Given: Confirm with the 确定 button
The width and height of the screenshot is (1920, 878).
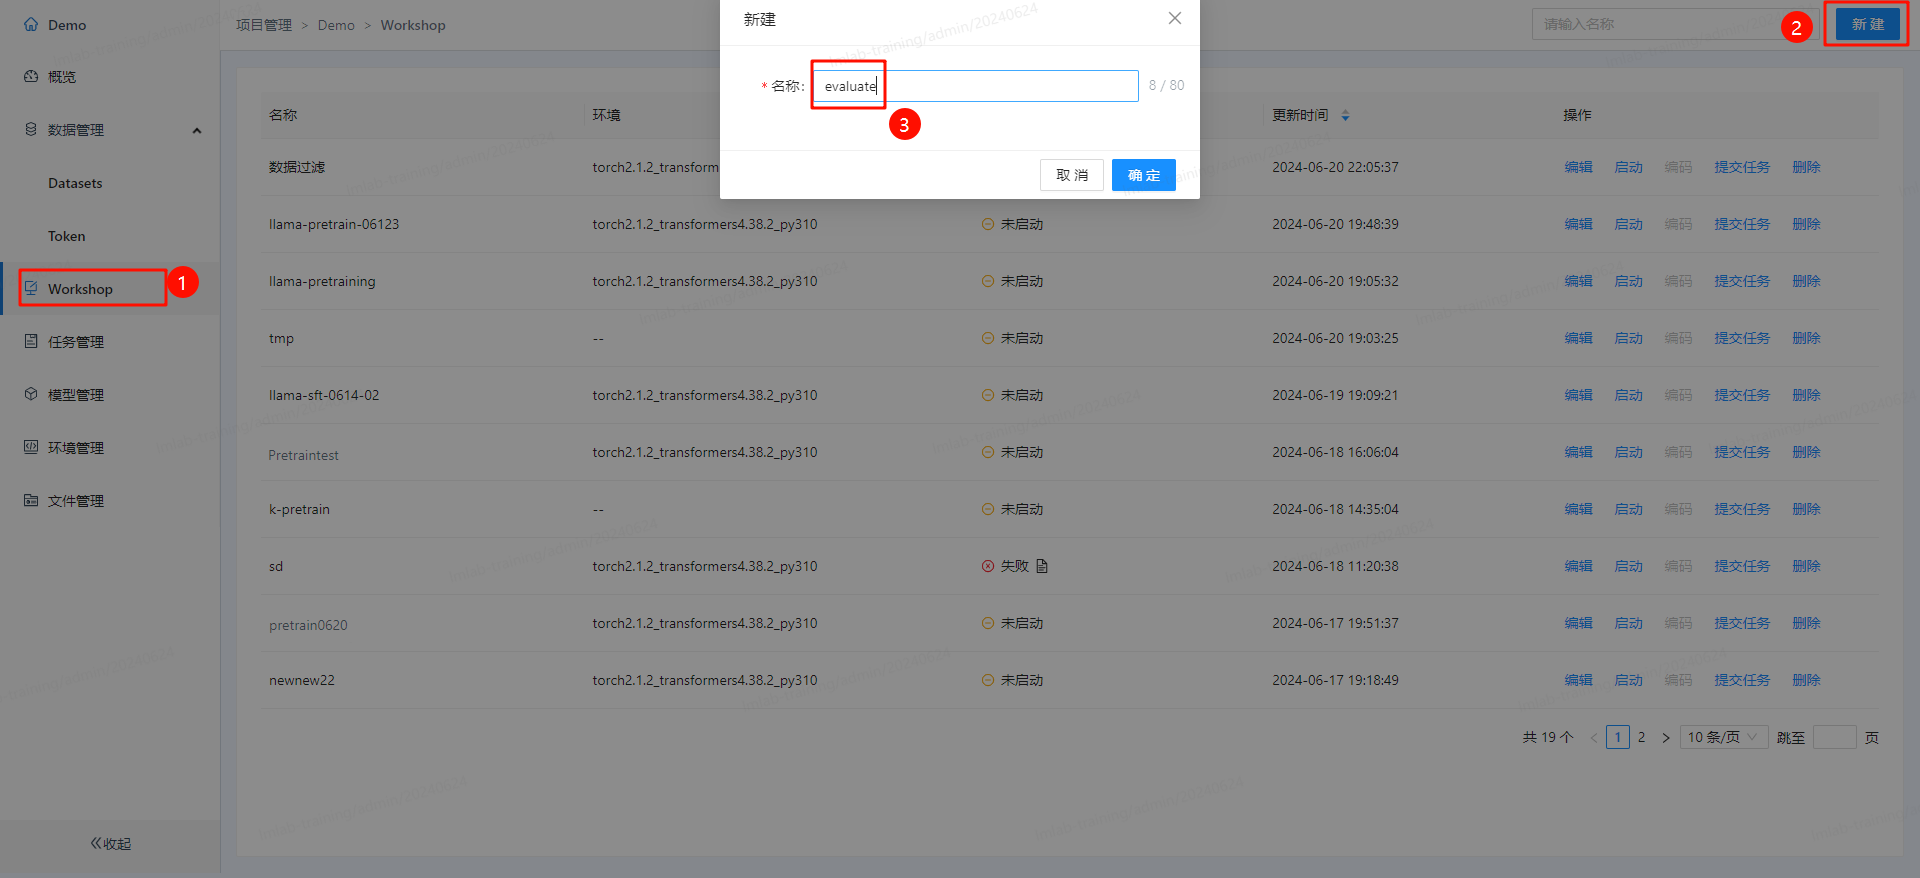Looking at the screenshot, I should click(x=1143, y=175).
